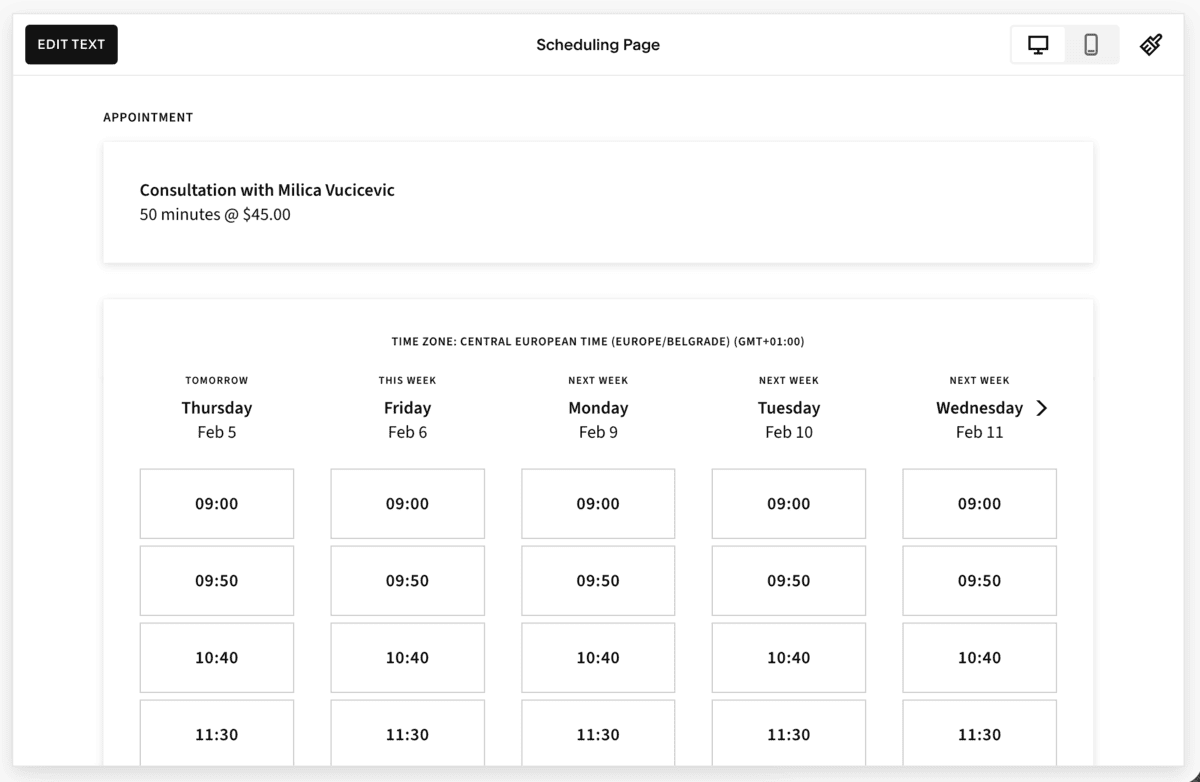Choose the 09:50 slot under Friday
The image size is (1200, 782).
coord(407,580)
